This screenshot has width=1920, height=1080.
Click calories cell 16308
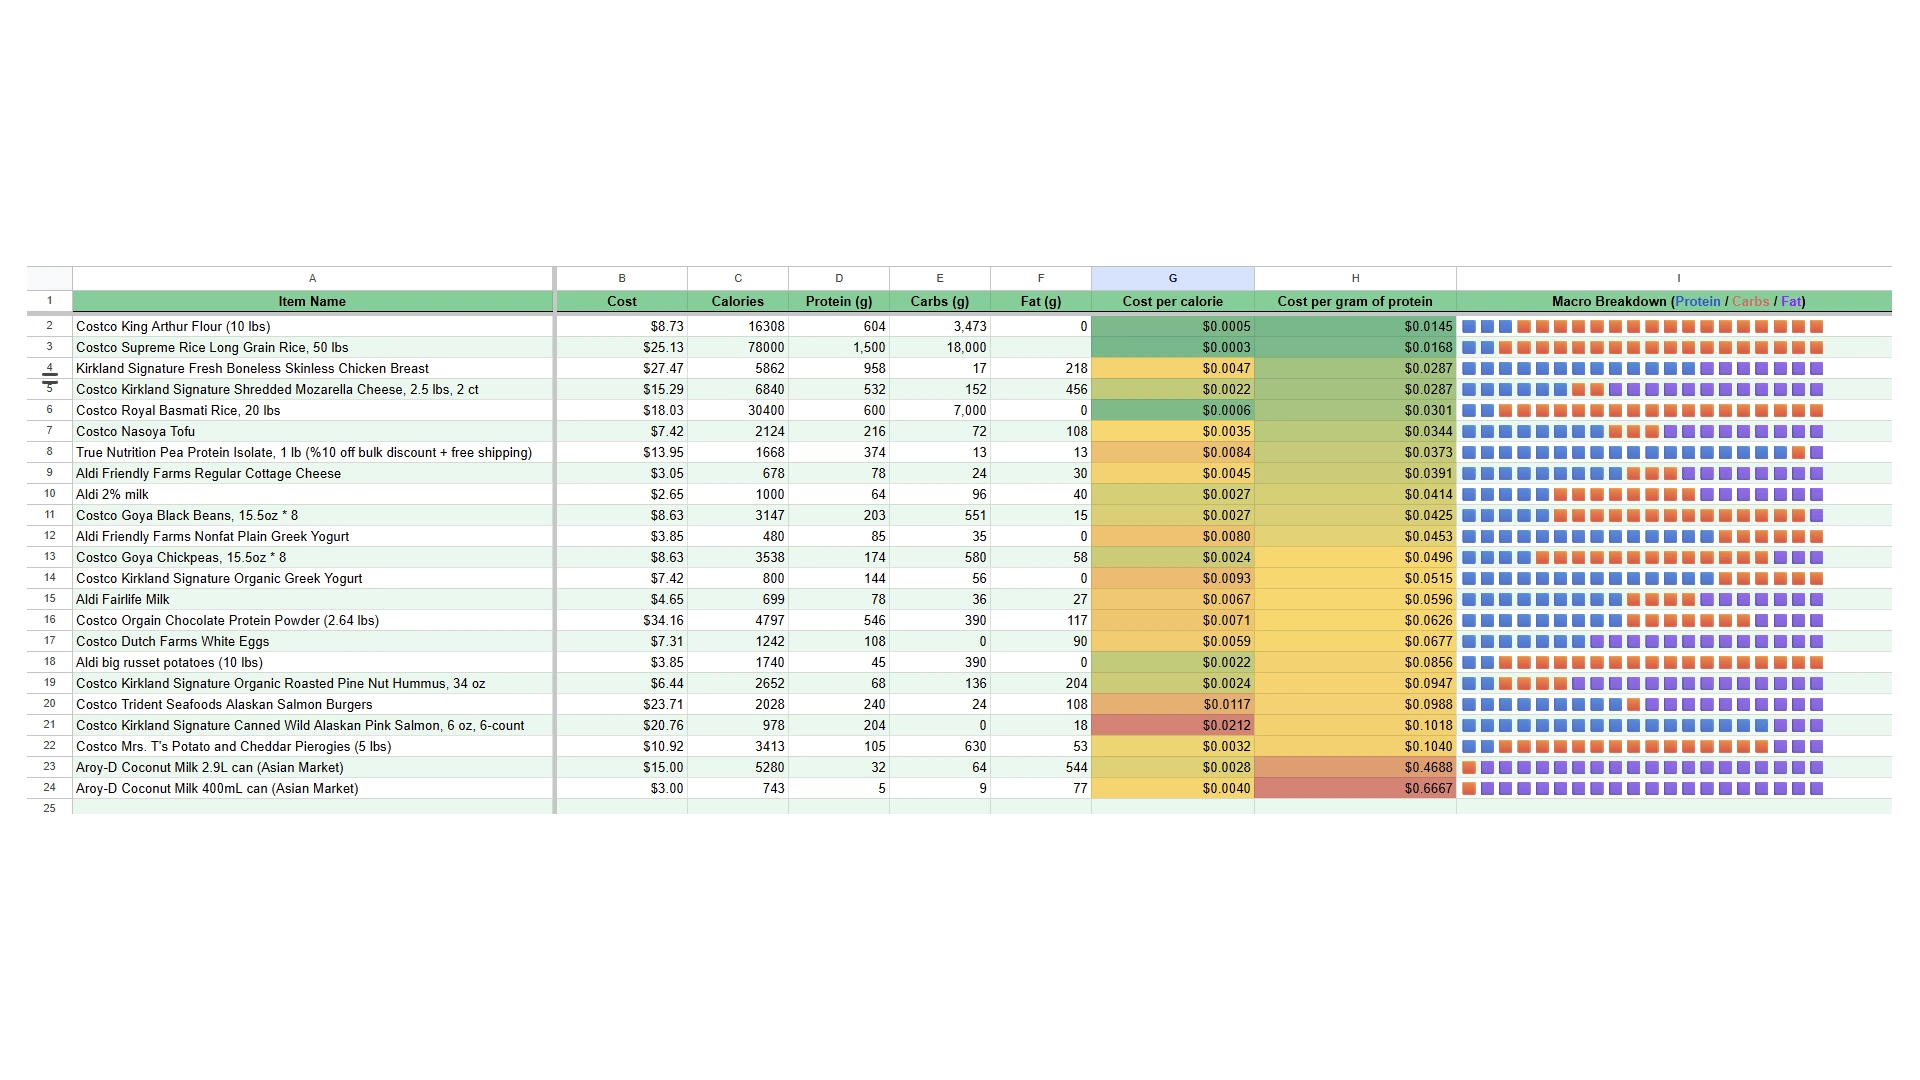(737, 326)
